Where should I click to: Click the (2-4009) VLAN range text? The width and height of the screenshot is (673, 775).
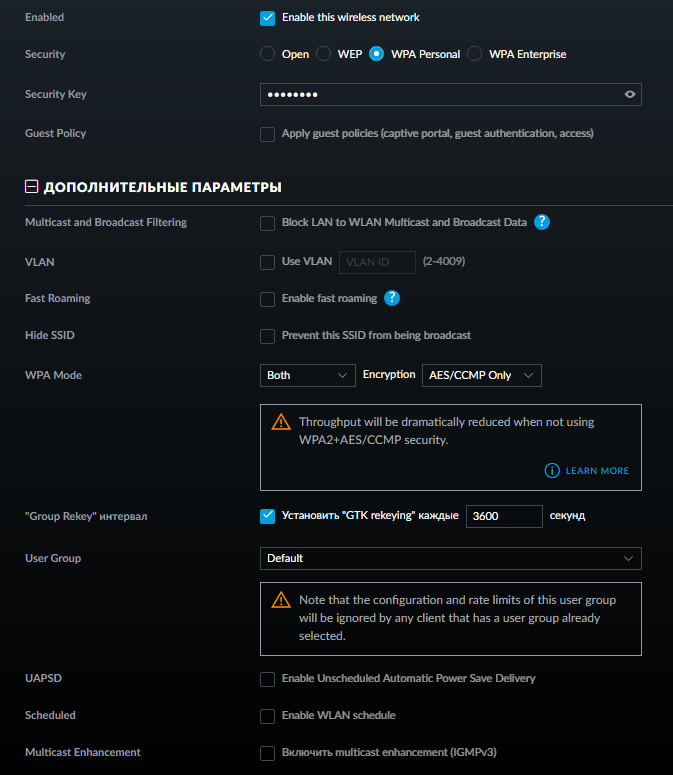tap(444, 261)
